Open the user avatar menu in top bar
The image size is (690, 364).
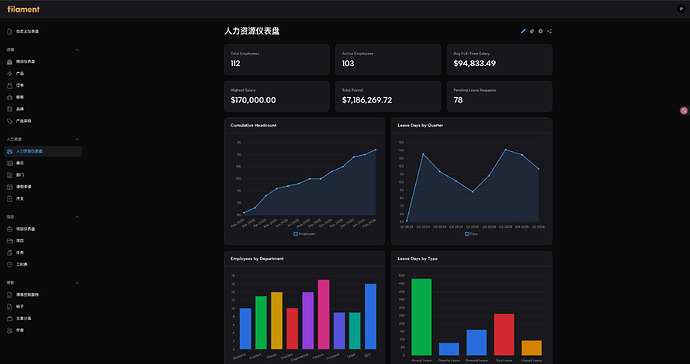(x=681, y=9)
